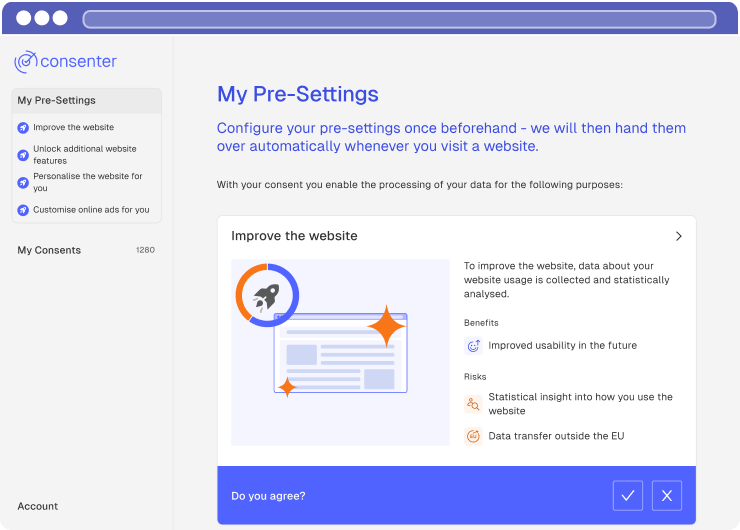Click icon next to Personalise the website
The width and height of the screenshot is (740, 530).
(x=23, y=182)
